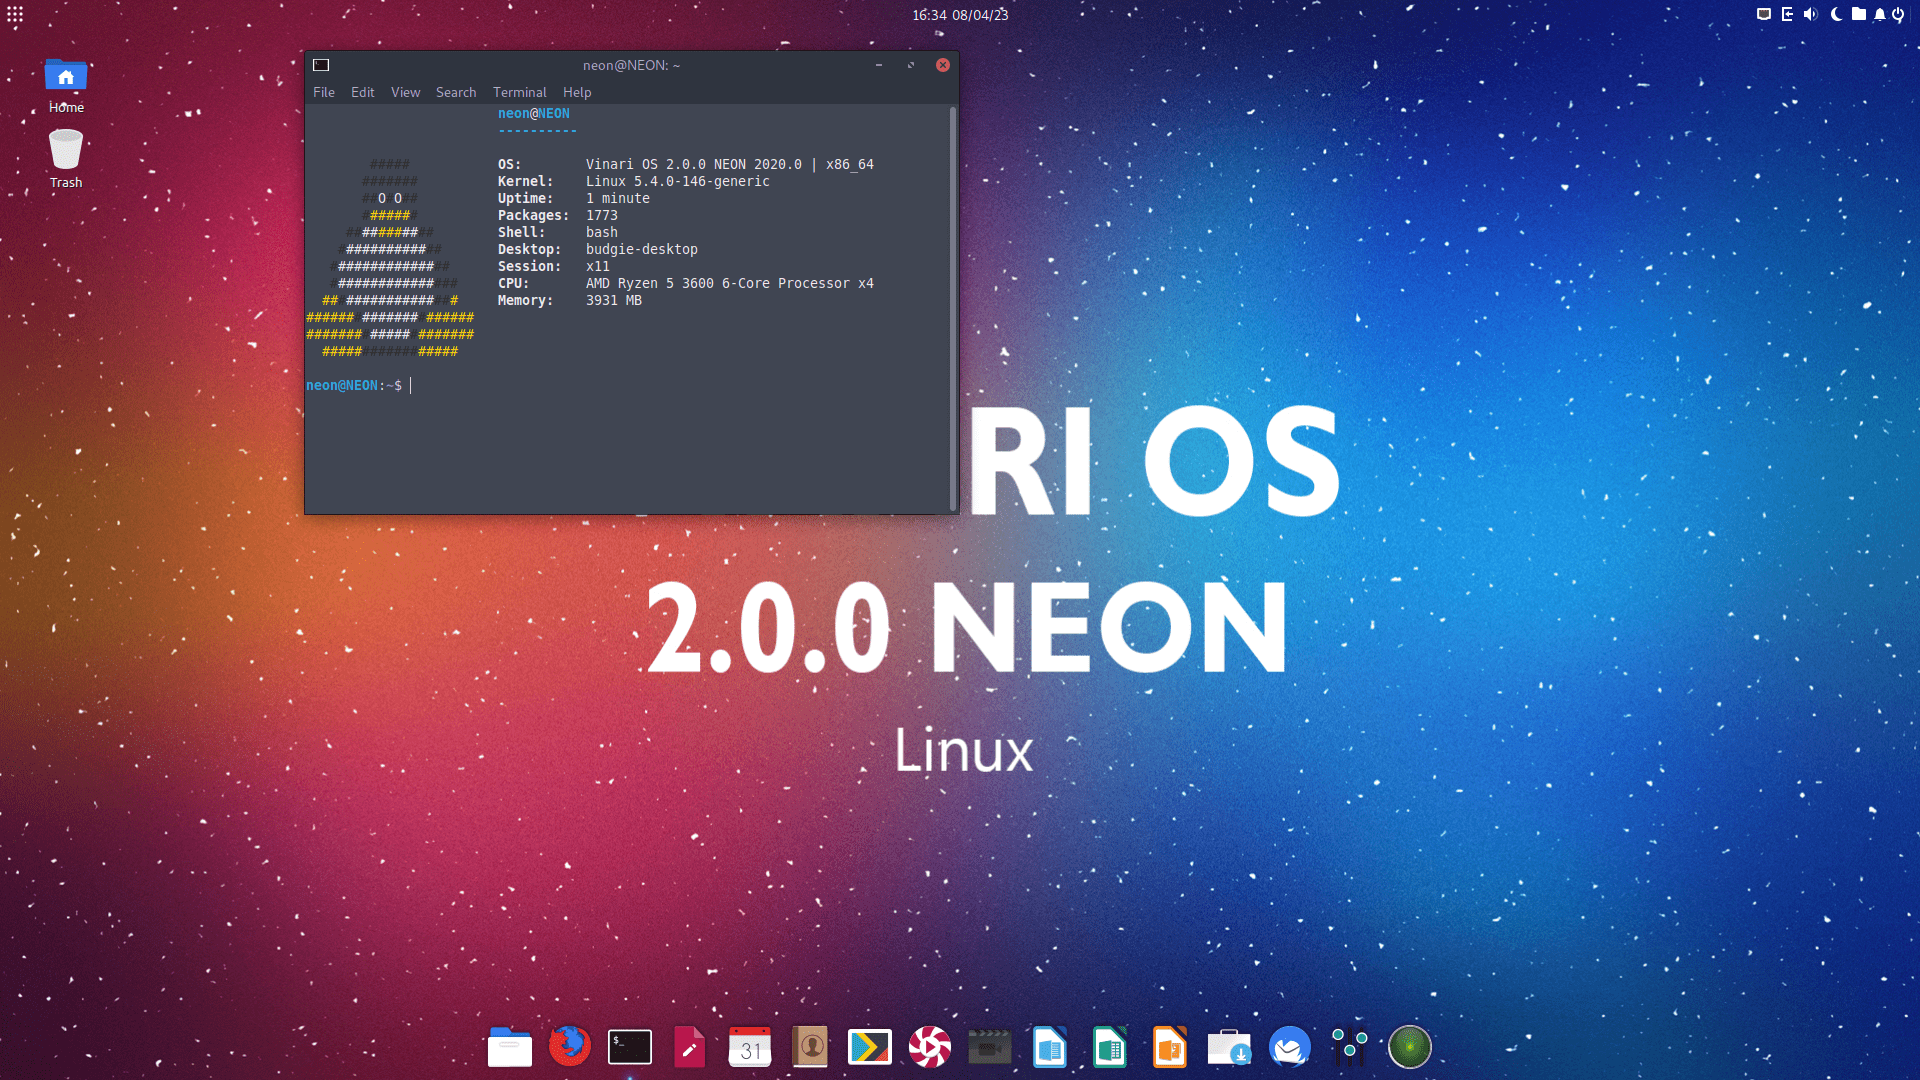This screenshot has width=1920, height=1080.
Task: Launch the video clapperboard app in the dock
Action: pyautogui.click(x=990, y=1047)
